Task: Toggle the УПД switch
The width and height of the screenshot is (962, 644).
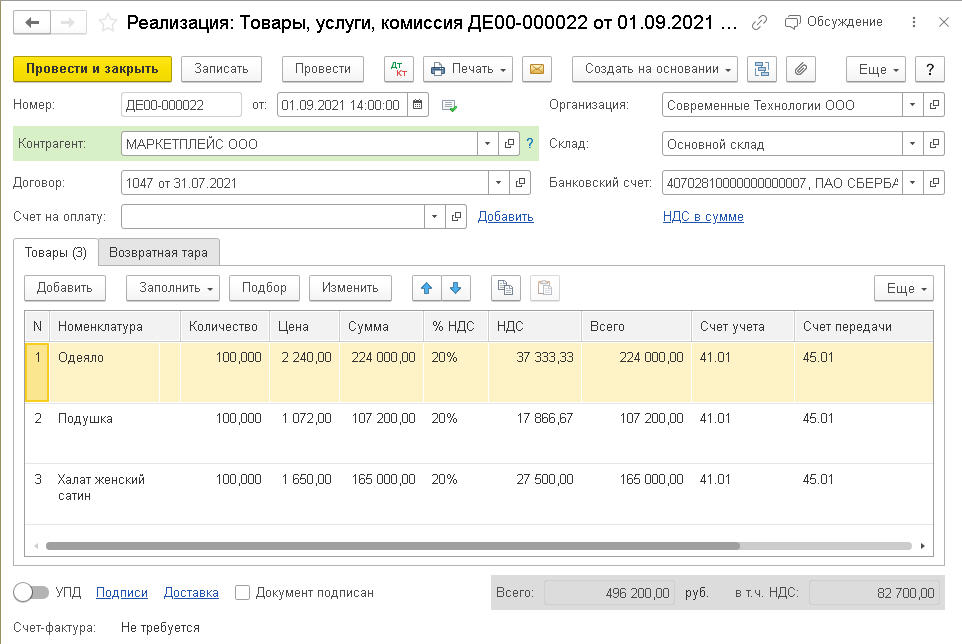Action: 31,592
